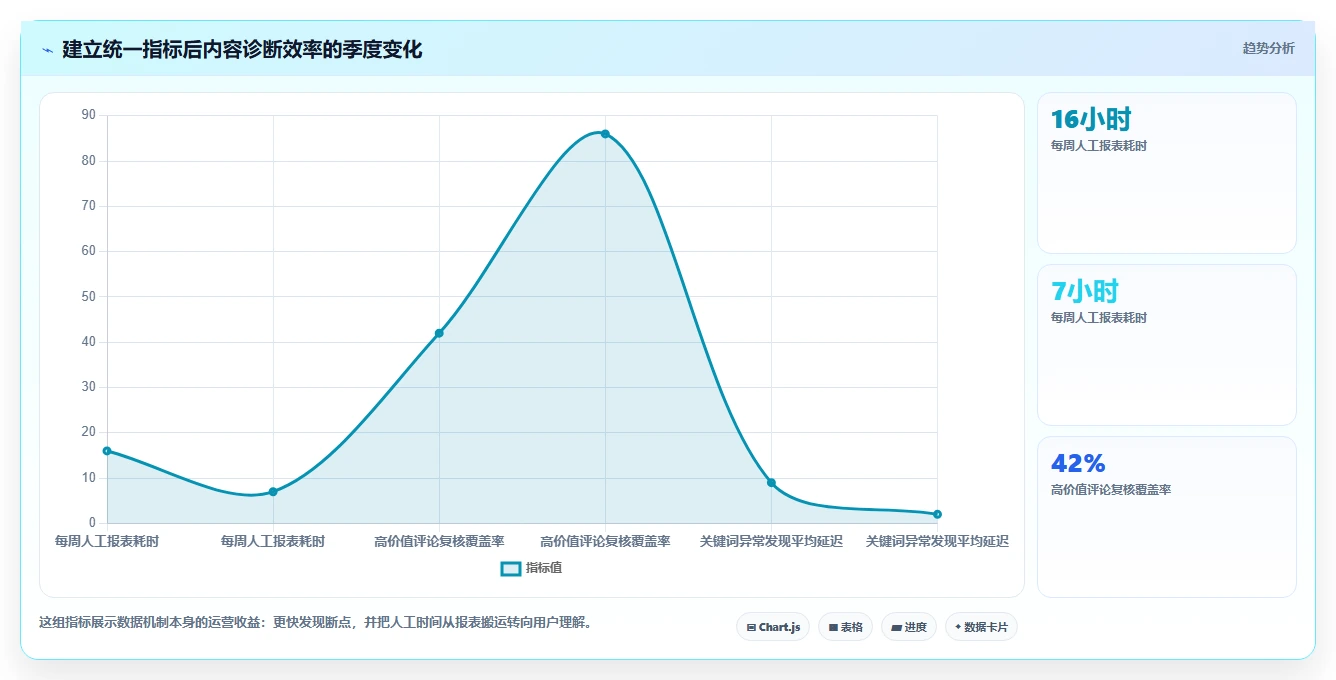Image resolution: width=1336 pixels, height=680 pixels.
Task: Open the 16小时 metric card
Action: pyautogui.click(x=1167, y=173)
